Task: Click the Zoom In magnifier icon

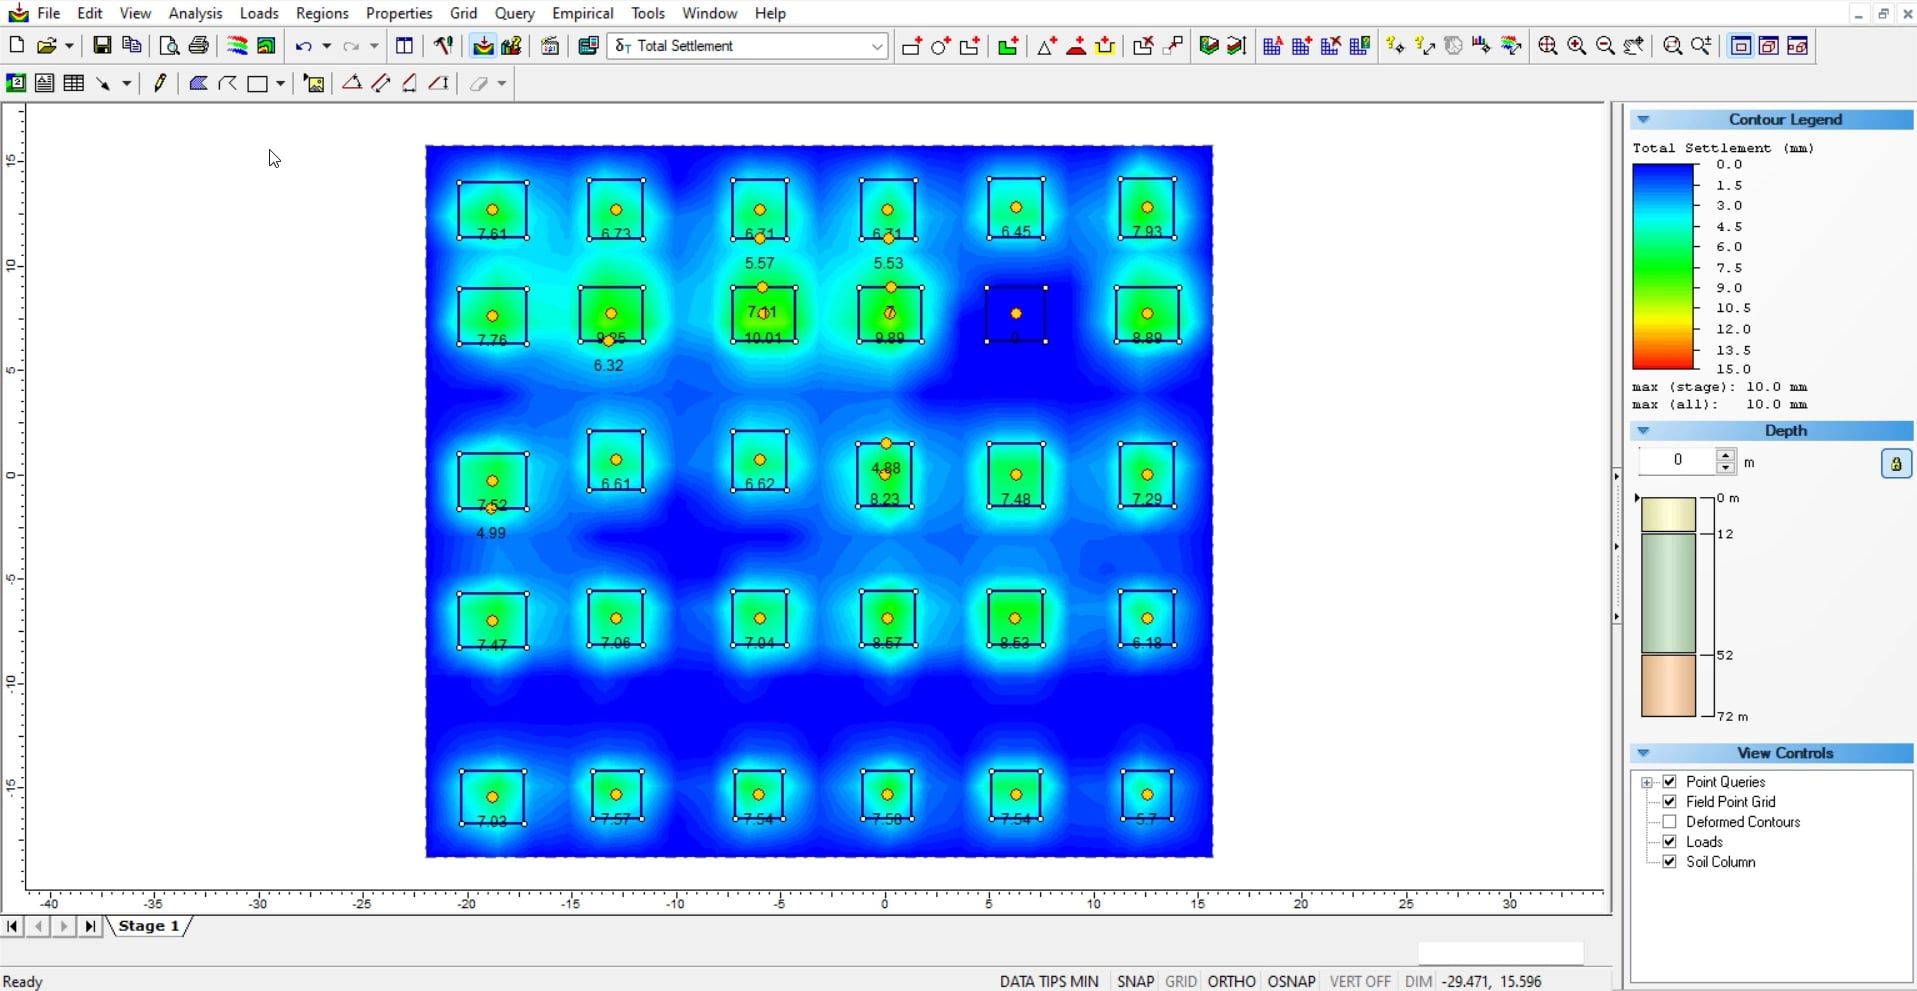Action: (x=1577, y=46)
